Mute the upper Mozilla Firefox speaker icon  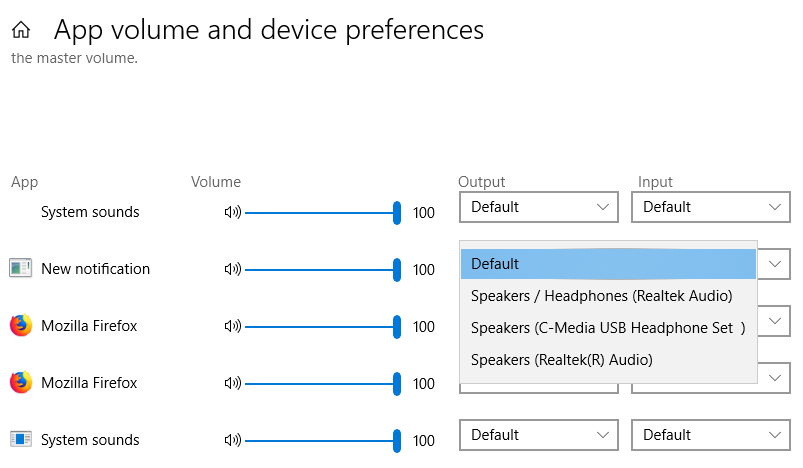pos(233,326)
